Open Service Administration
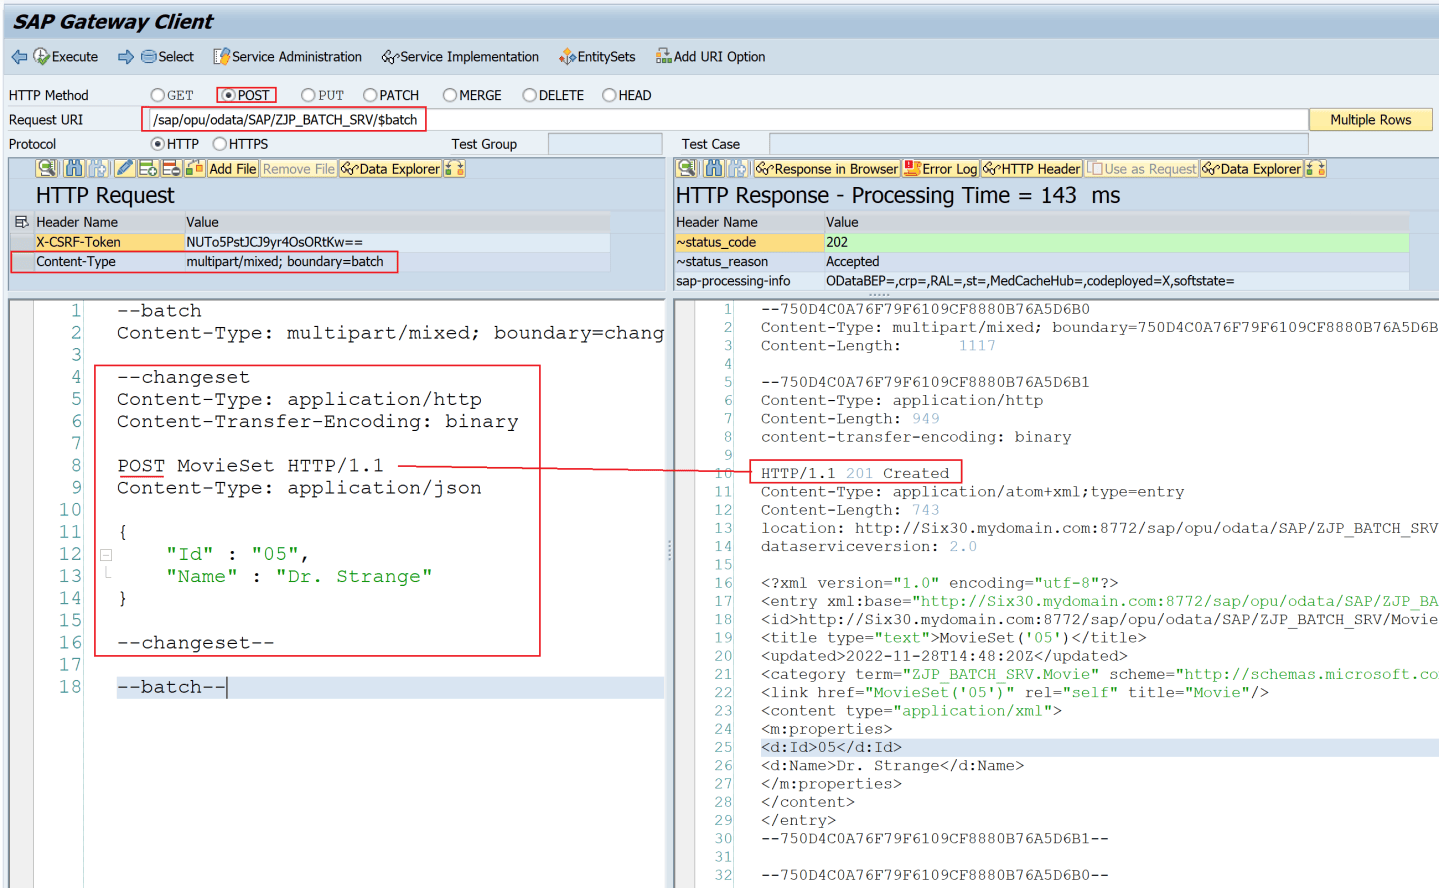The image size is (1439, 888). tap(288, 57)
